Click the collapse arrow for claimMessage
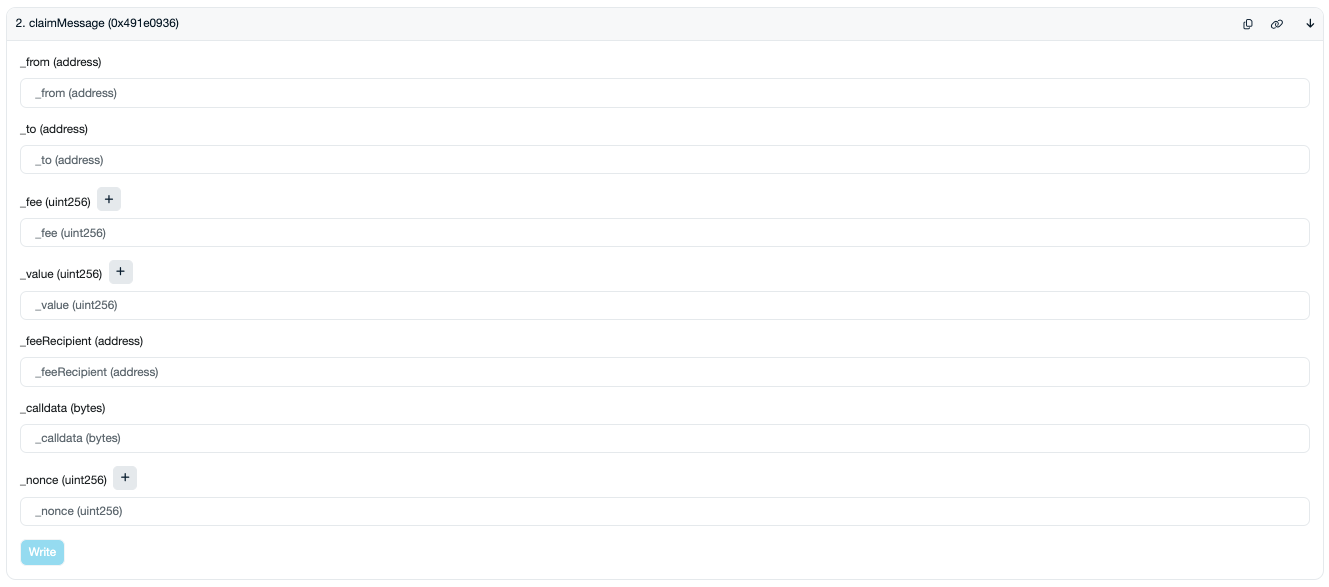This screenshot has height=587, width=1329. point(1310,23)
